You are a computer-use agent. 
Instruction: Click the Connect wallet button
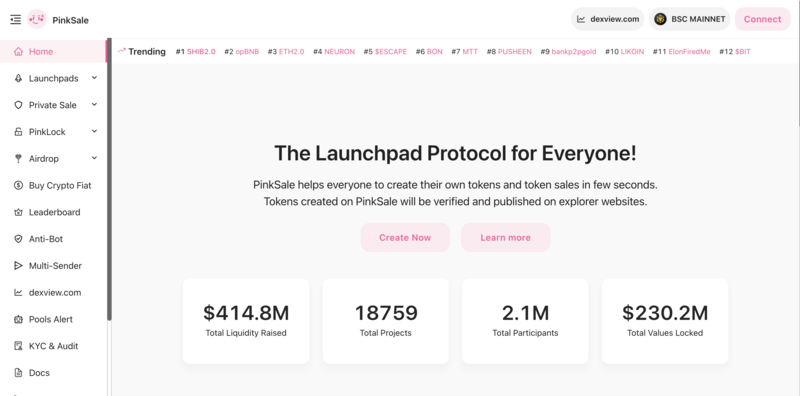tap(762, 19)
